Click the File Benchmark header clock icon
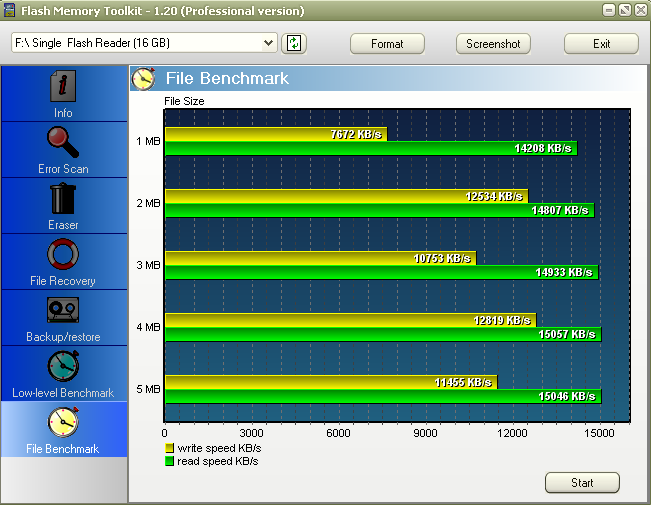Image resolution: width=651 pixels, height=505 pixels. [143, 78]
